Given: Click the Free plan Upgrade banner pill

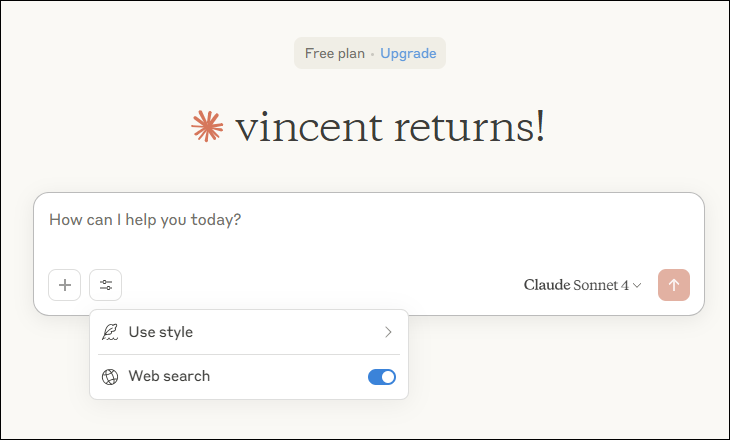Looking at the screenshot, I should click(370, 53).
